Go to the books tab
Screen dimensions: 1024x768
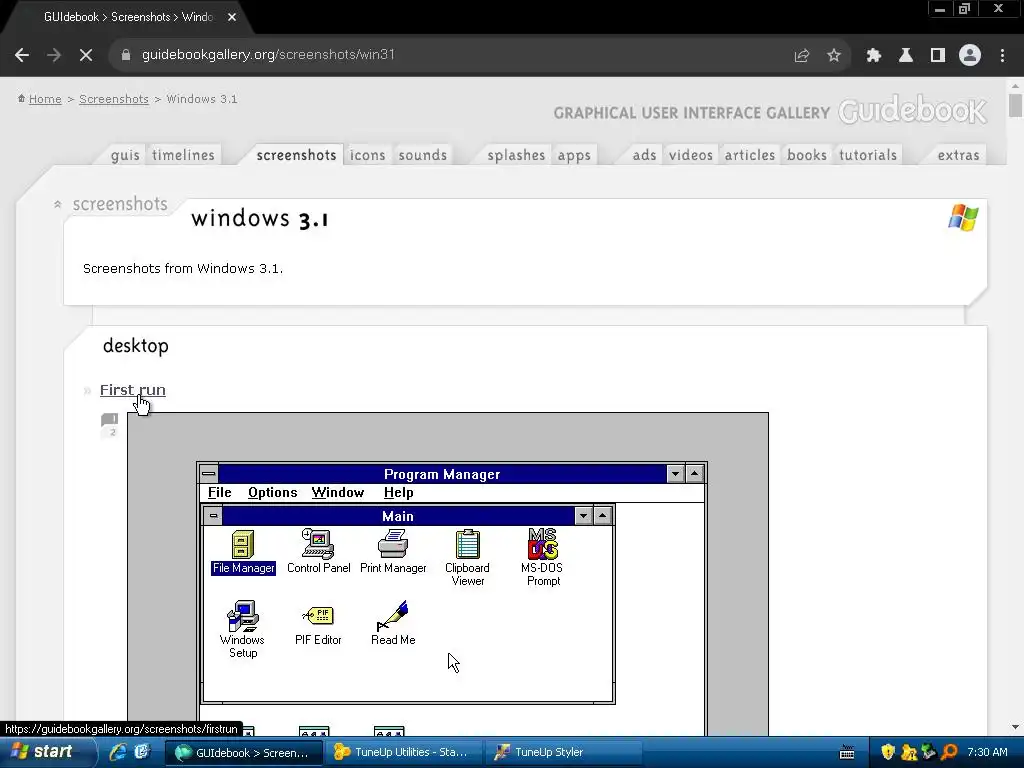pos(807,155)
